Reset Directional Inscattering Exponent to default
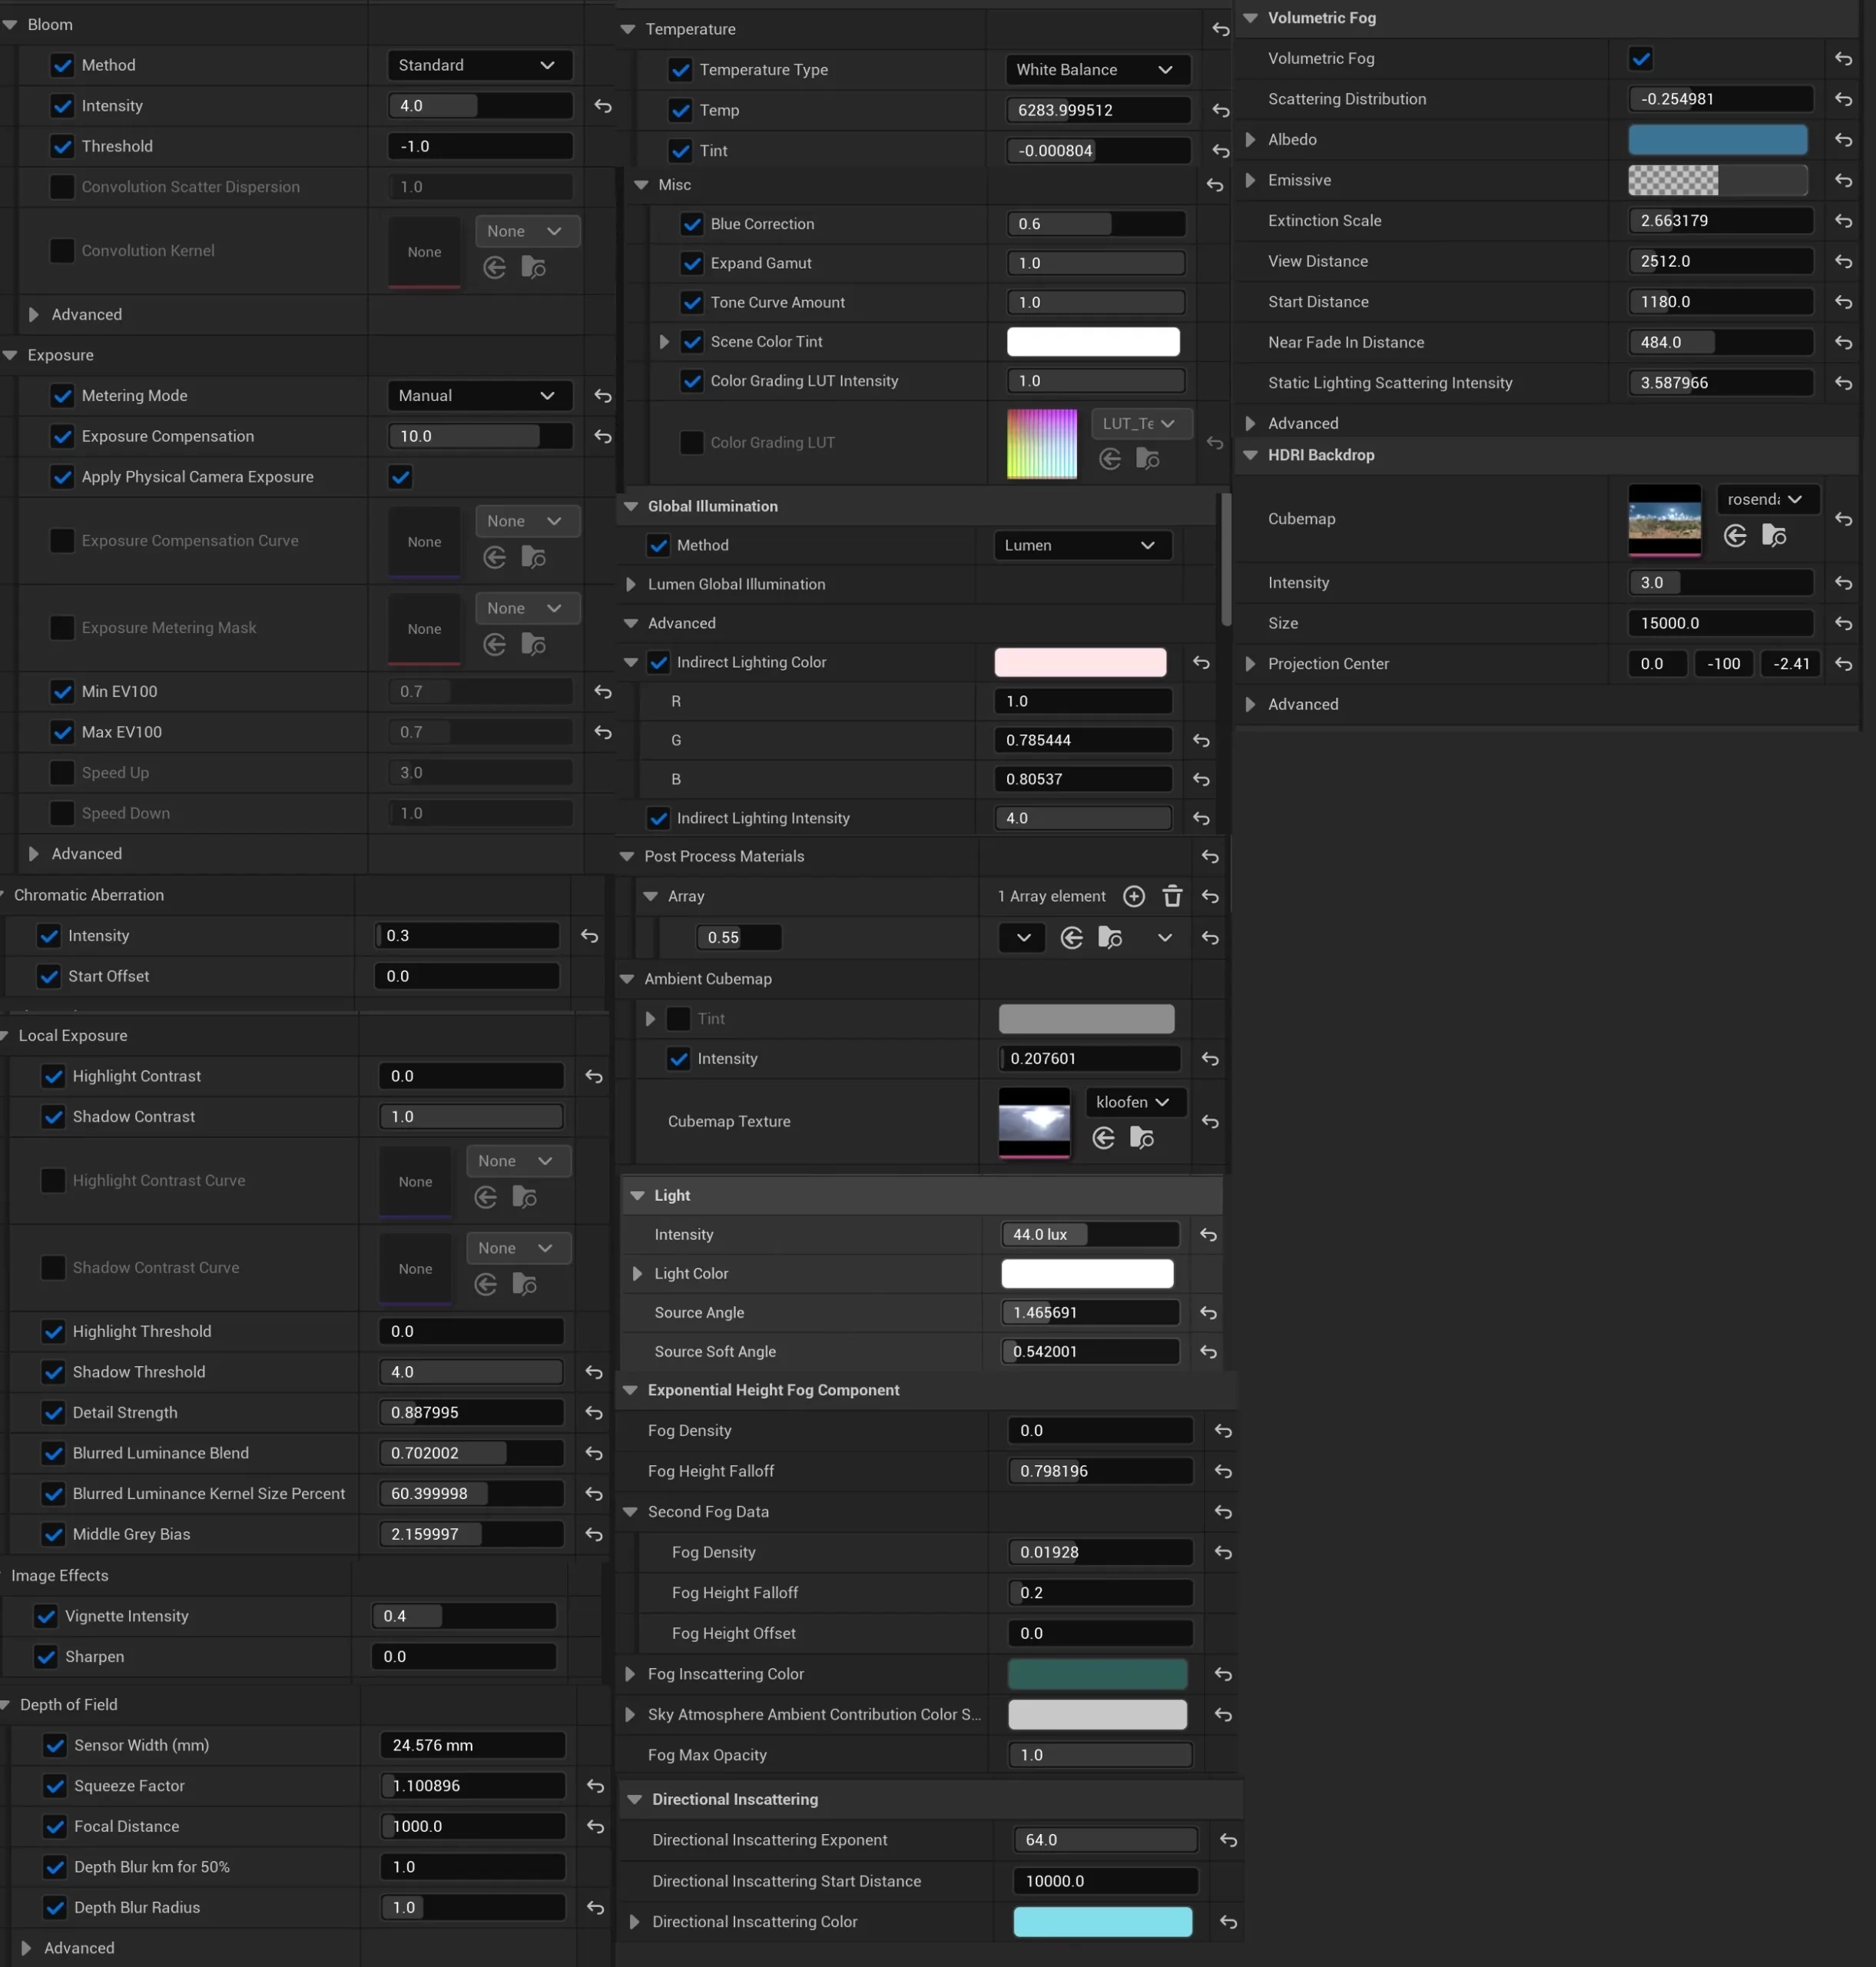1876x1967 pixels. click(1229, 1840)
